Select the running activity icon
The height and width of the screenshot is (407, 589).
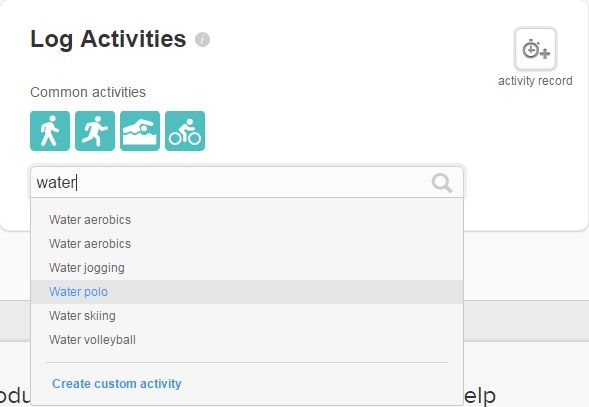[x=95, y=131]
